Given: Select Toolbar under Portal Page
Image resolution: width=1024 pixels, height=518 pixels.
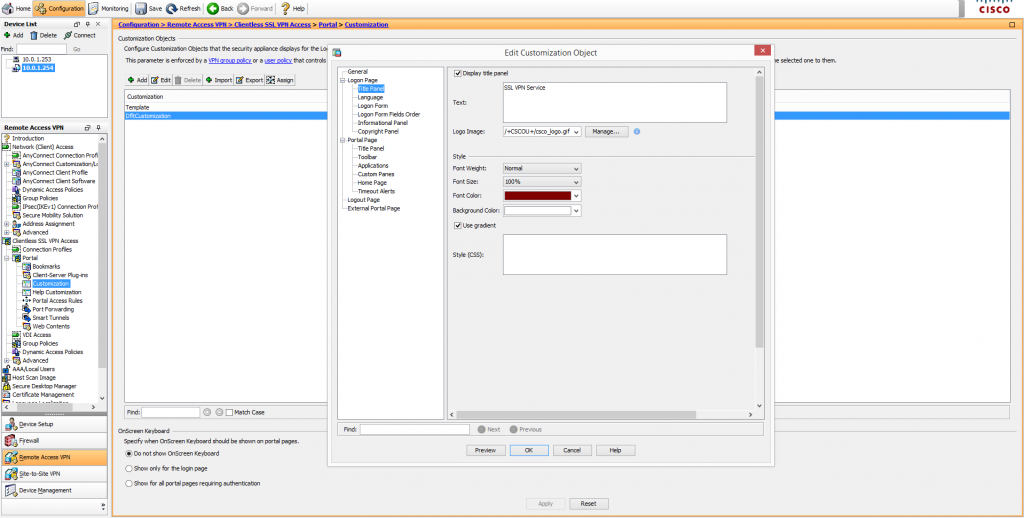Looking at the screenshot, I should 367,157.
